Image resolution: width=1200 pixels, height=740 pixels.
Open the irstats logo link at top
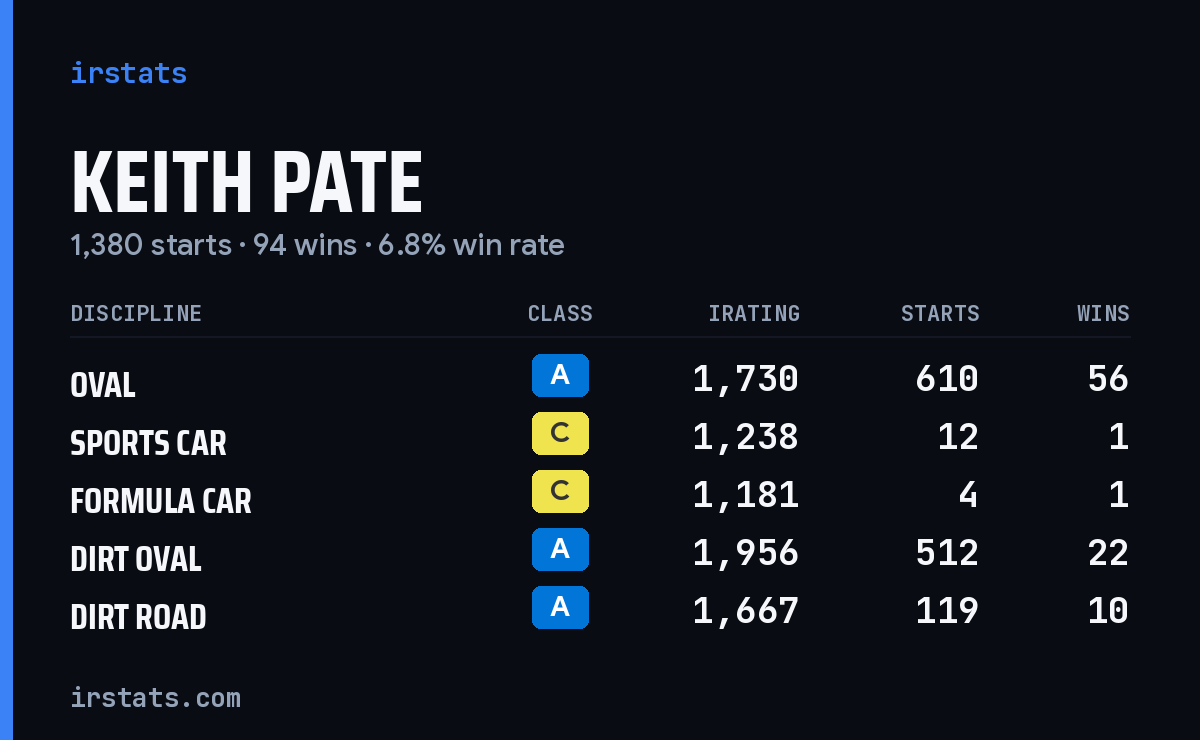pos(129,73)
